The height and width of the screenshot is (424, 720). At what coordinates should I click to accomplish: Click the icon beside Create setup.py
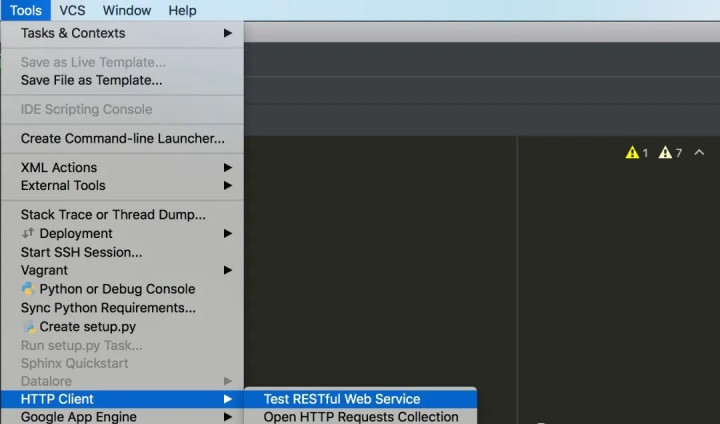[x=29, y=327]
